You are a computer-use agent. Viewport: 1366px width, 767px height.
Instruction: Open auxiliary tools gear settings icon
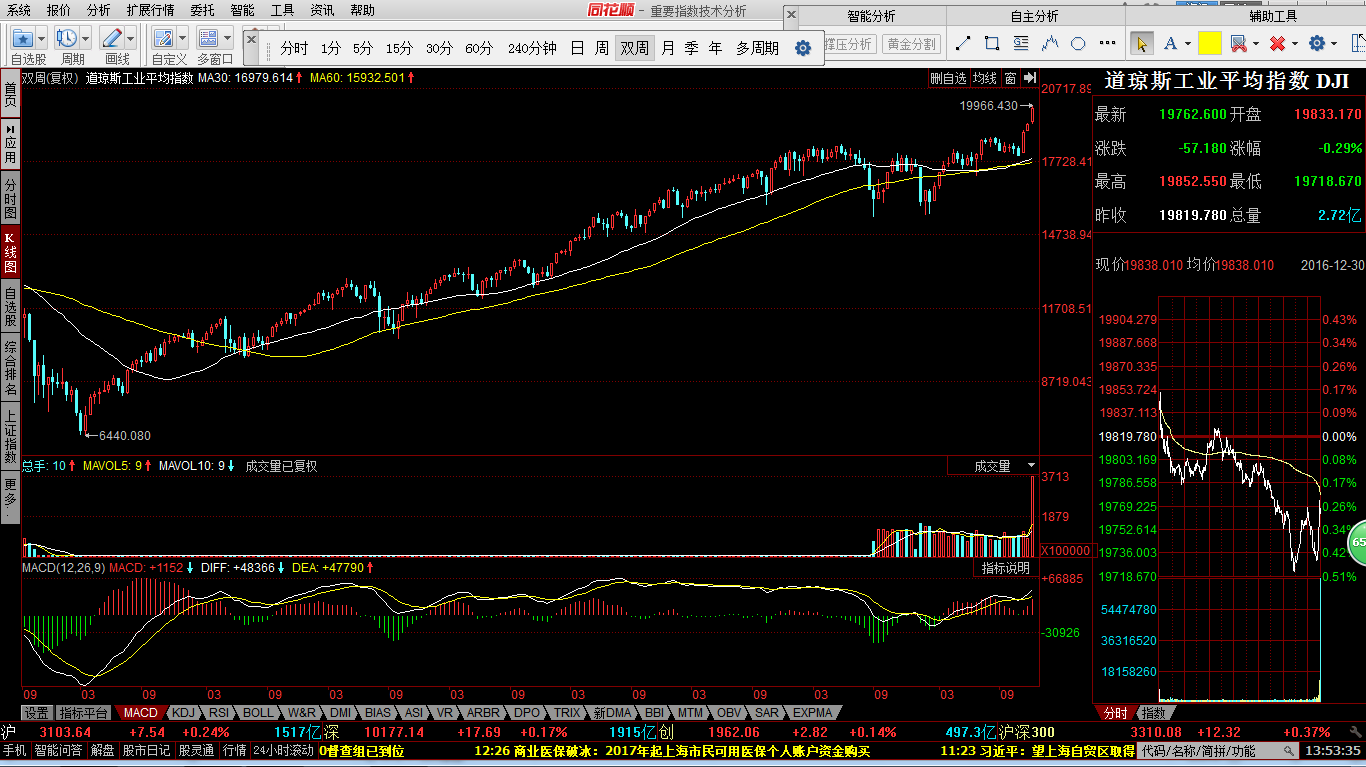tap(1317, 43)
